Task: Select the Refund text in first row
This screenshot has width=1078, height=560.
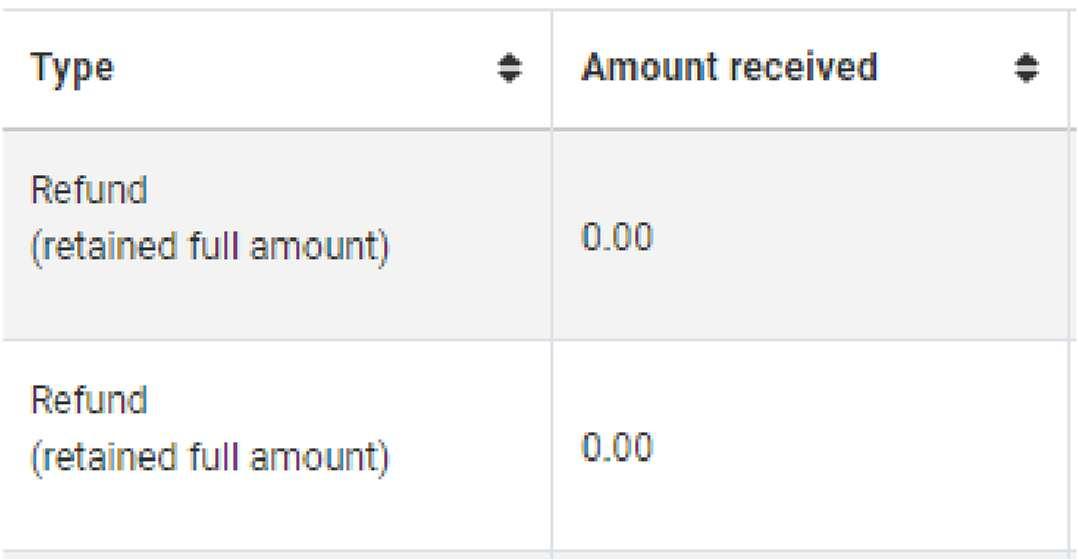Action: 89,190
